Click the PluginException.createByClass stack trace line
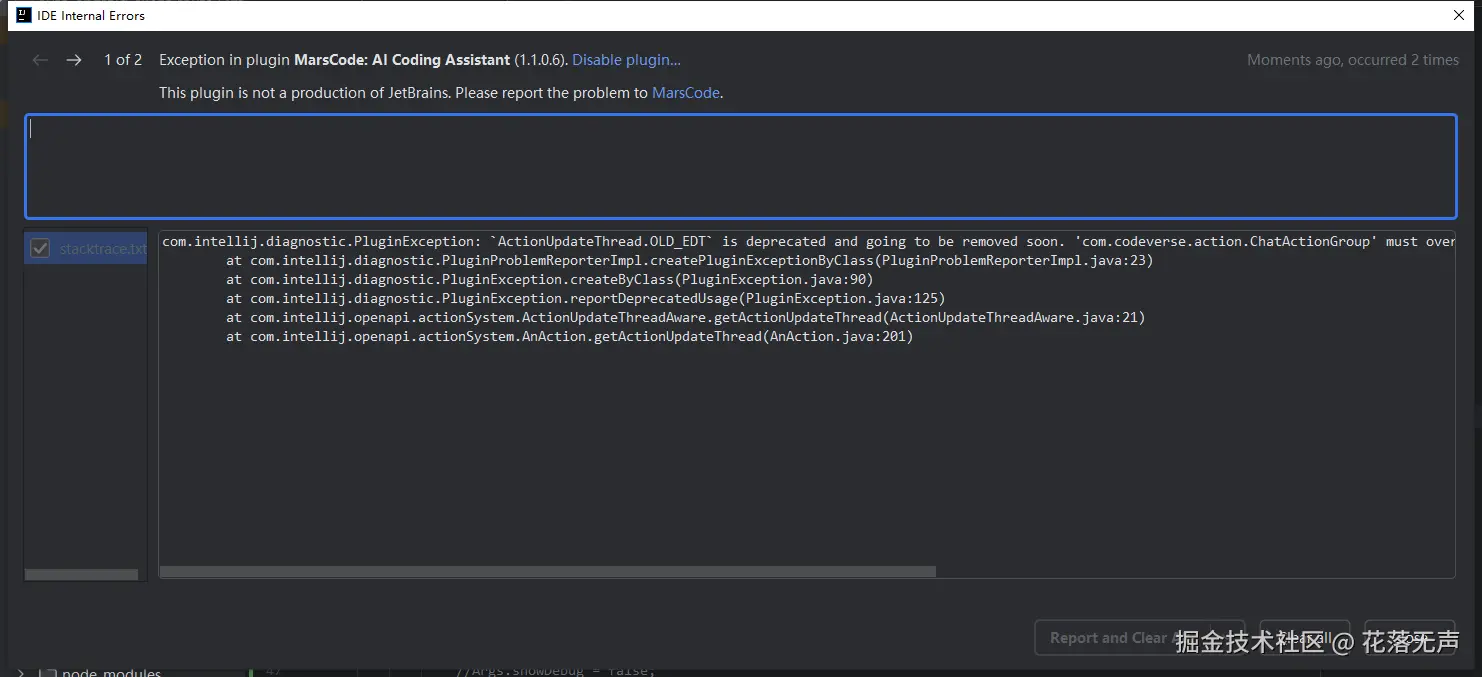1482x677 pixels. (x=550, y=279)
